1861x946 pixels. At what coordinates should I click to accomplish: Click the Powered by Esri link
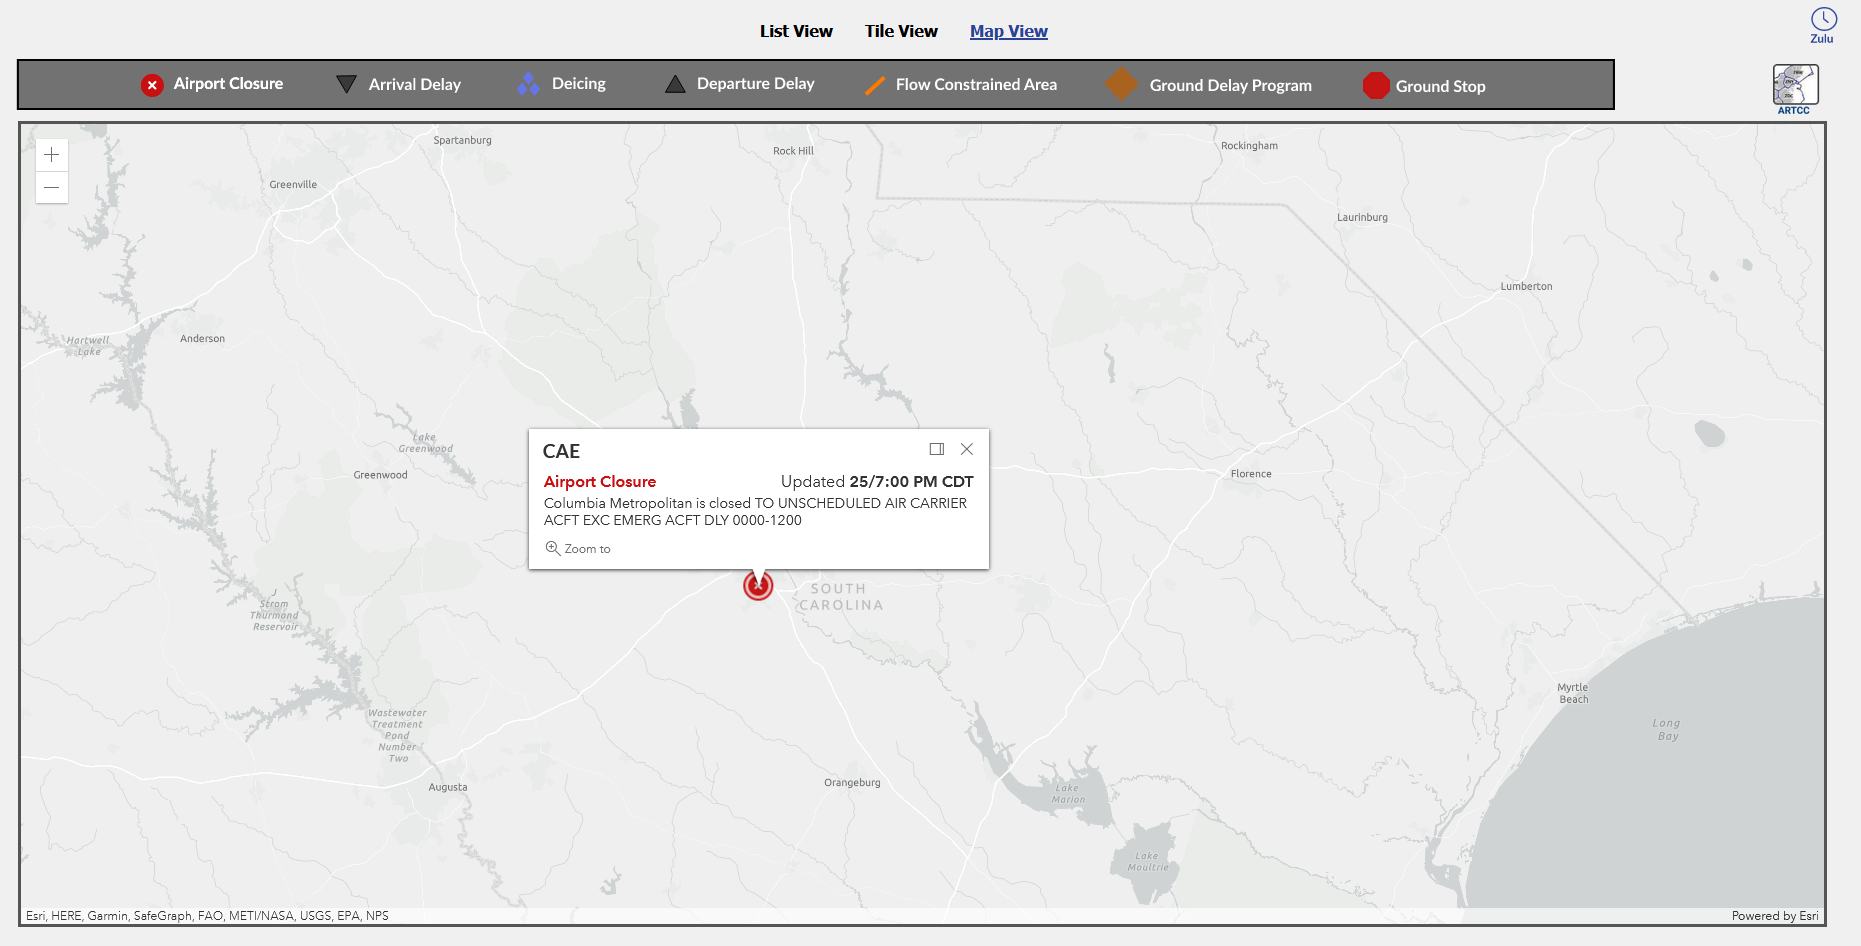coord(1775,916)
